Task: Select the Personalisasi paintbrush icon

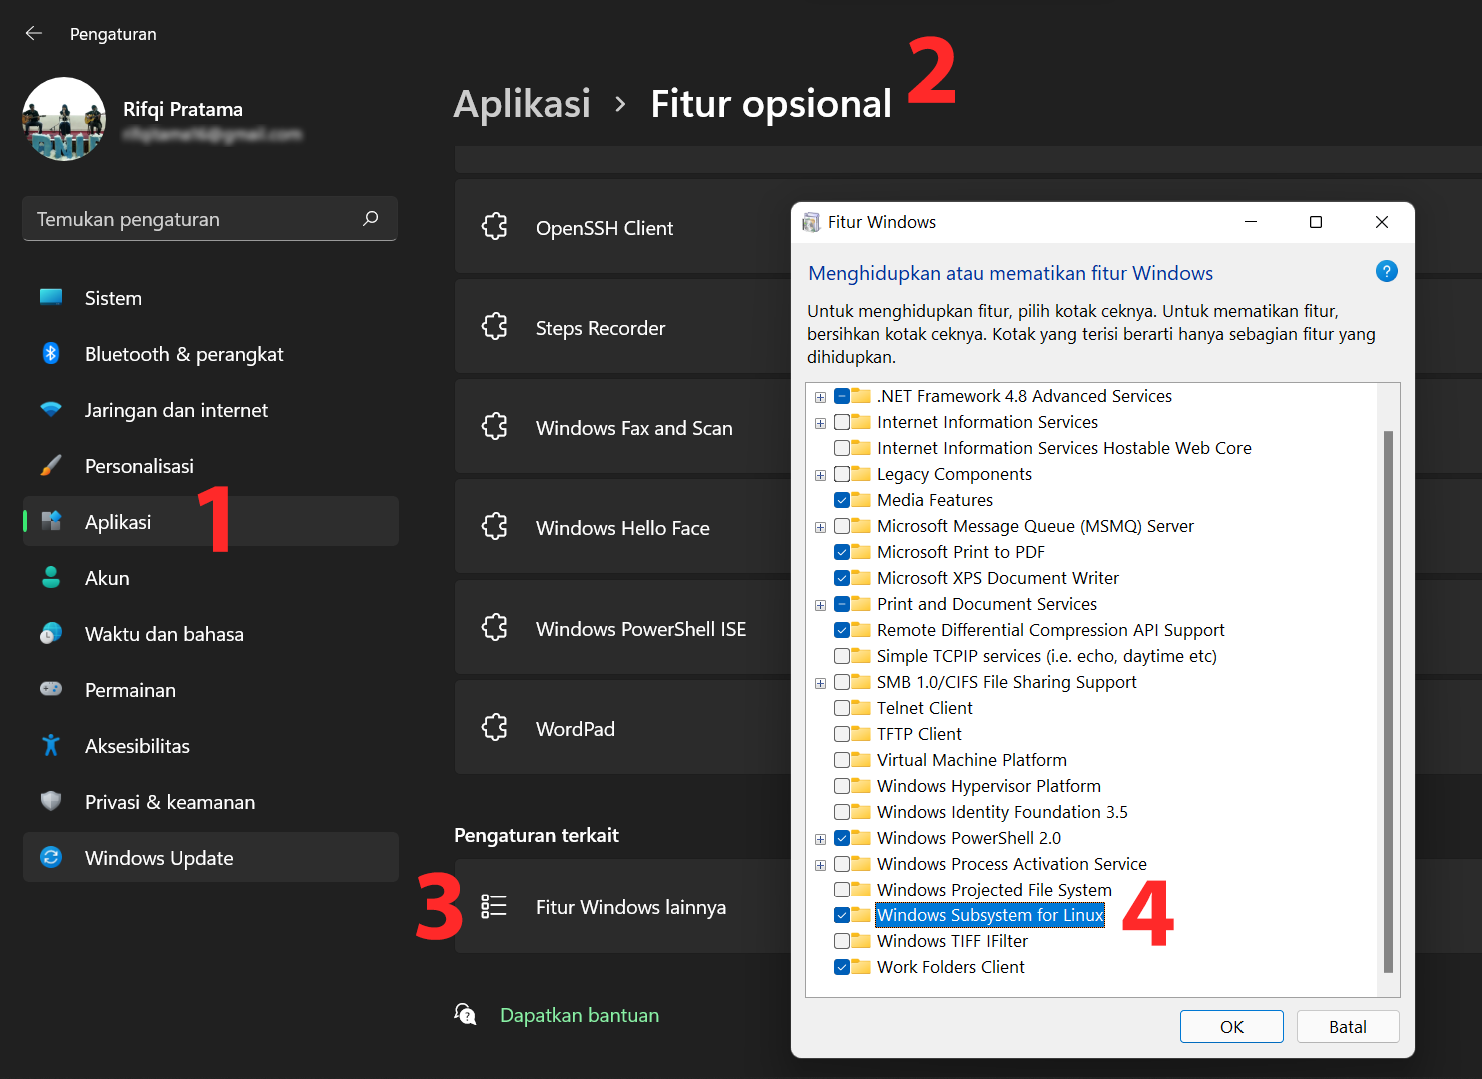Action: click(x=51, y=465)
